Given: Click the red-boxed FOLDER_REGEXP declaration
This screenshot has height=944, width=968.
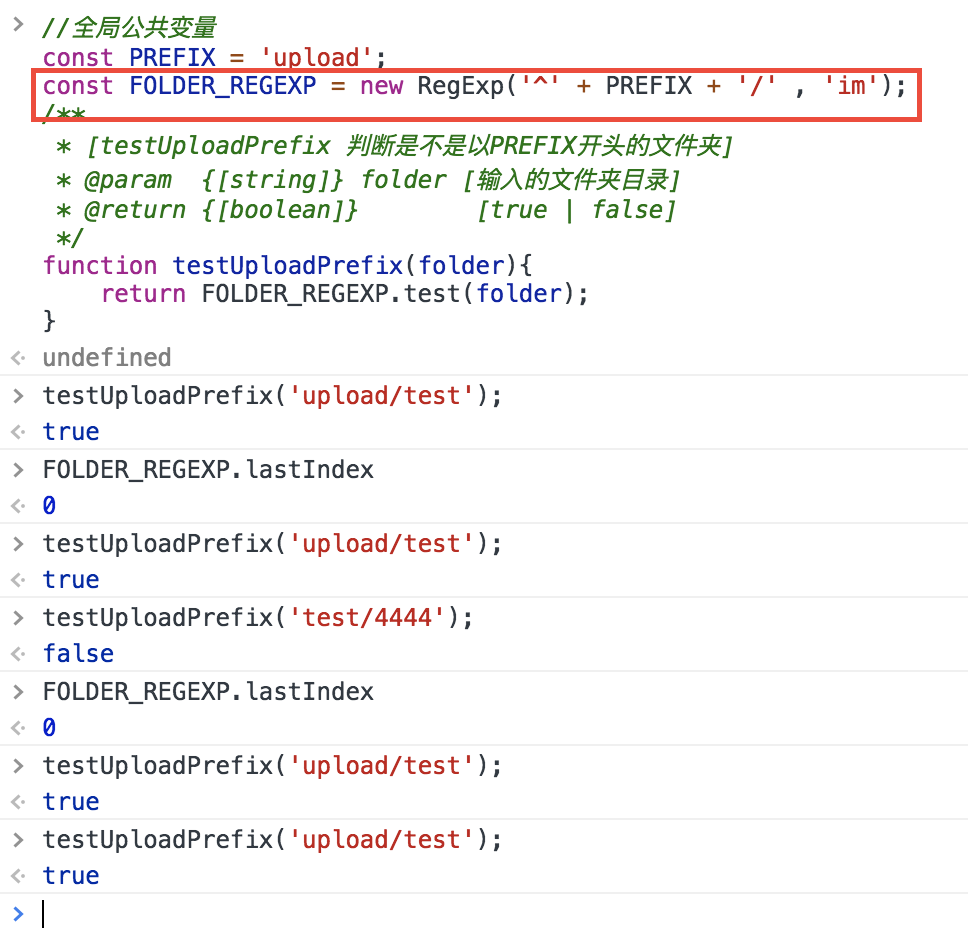Looking at the screenshot, I should coord(474,86).
